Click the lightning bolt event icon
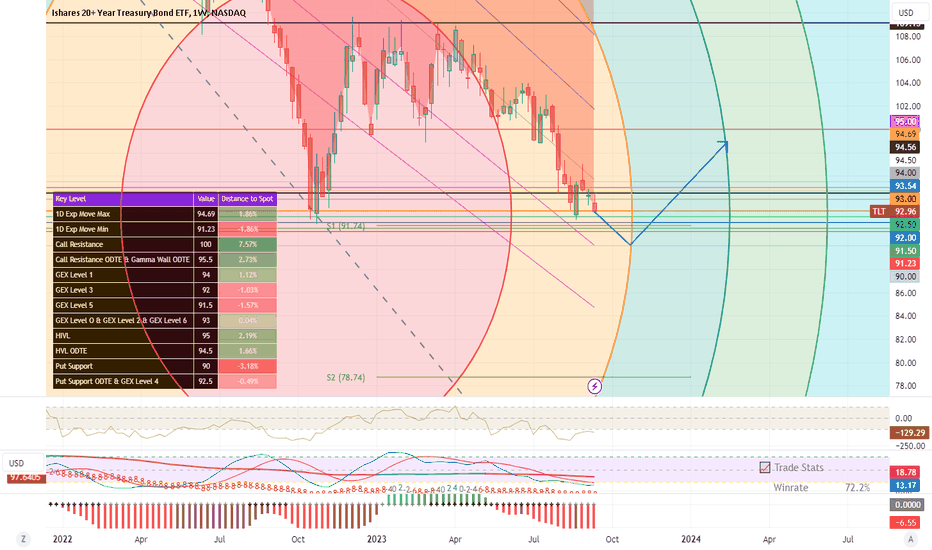 [x=594, y=386]
